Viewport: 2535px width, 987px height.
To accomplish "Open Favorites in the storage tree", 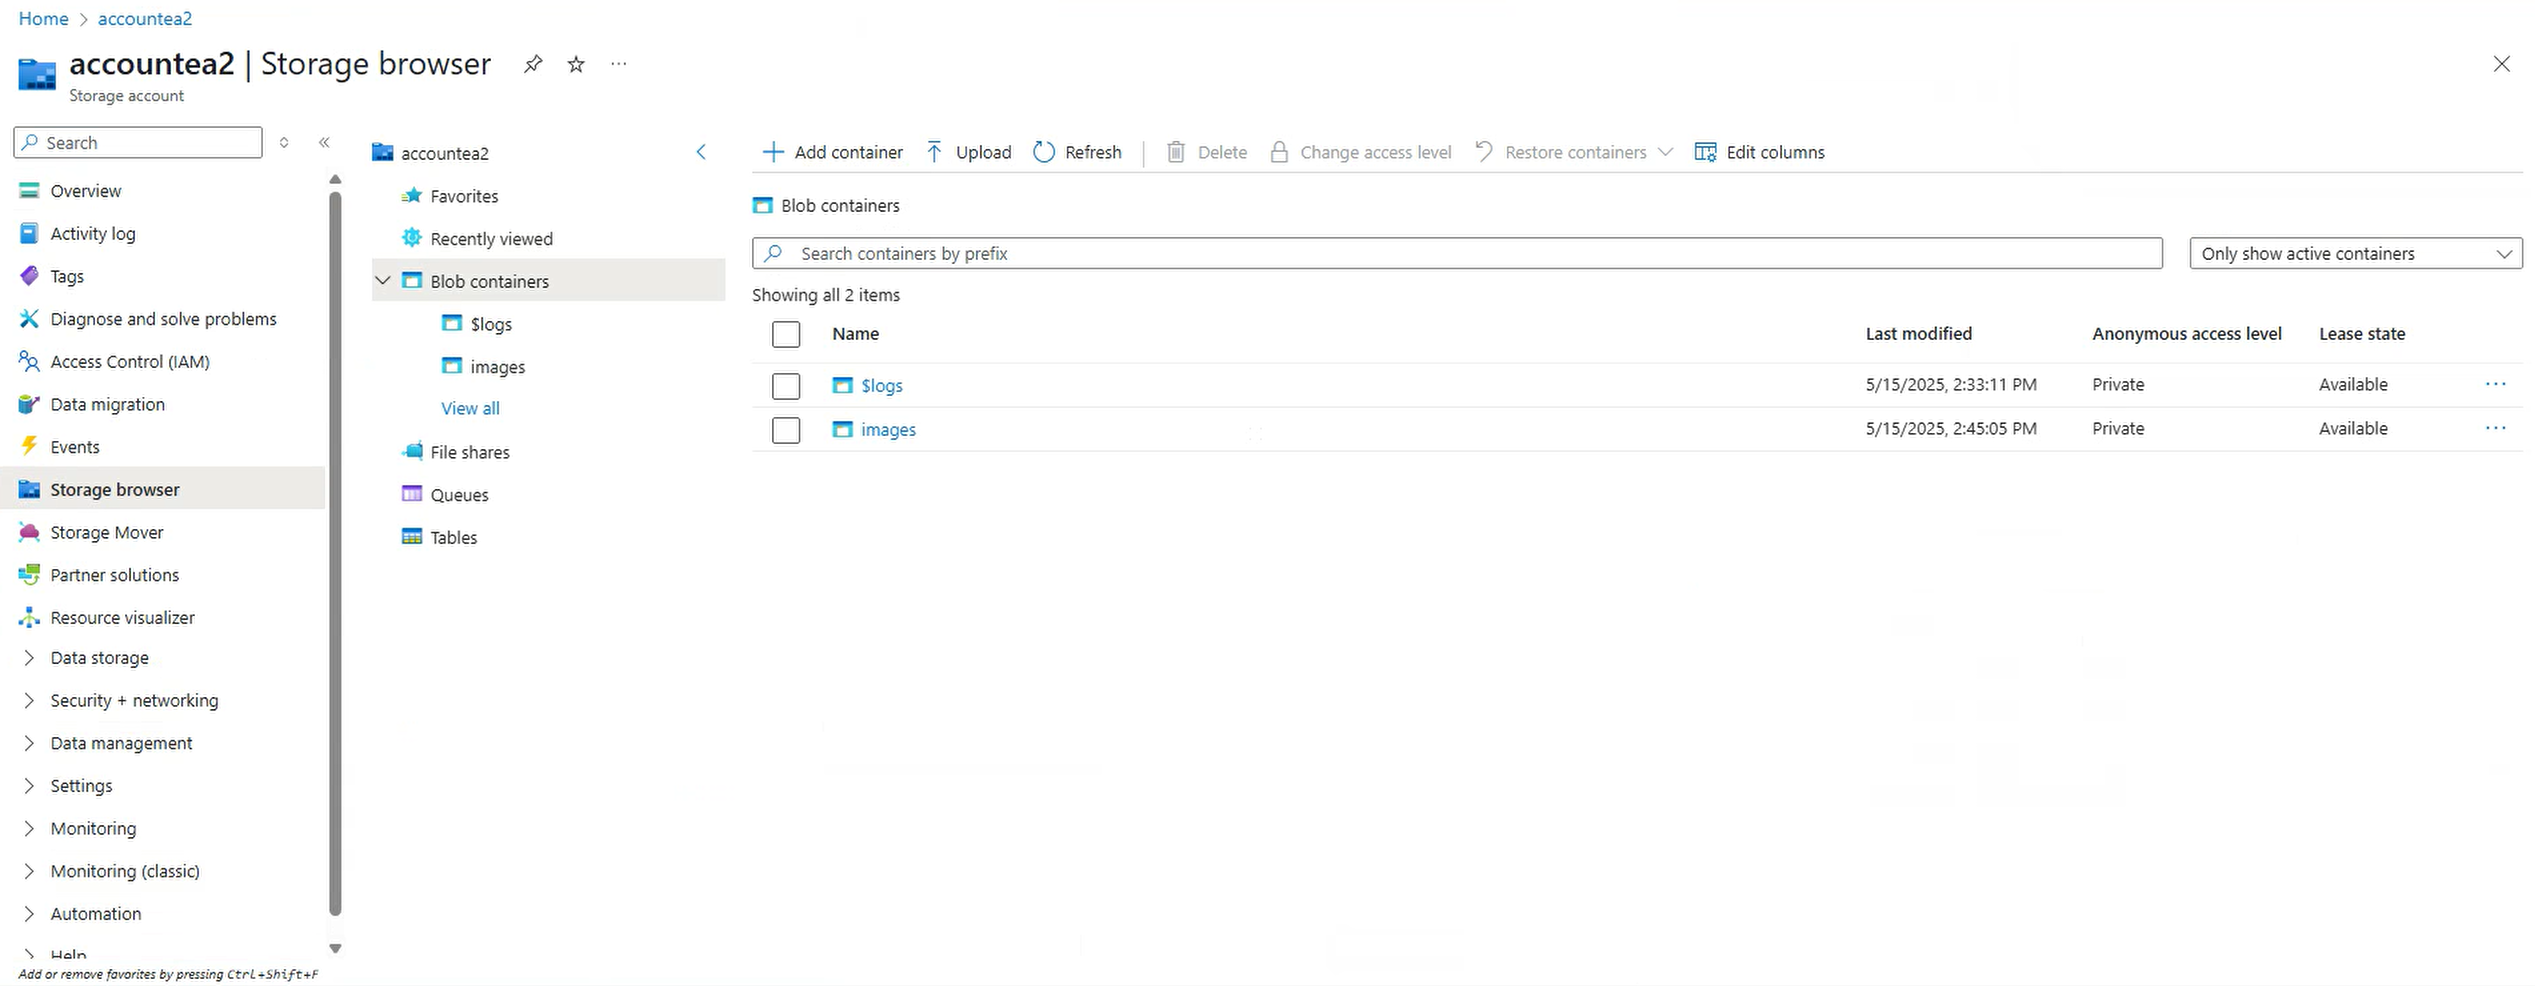I will (x=464, y=196).
